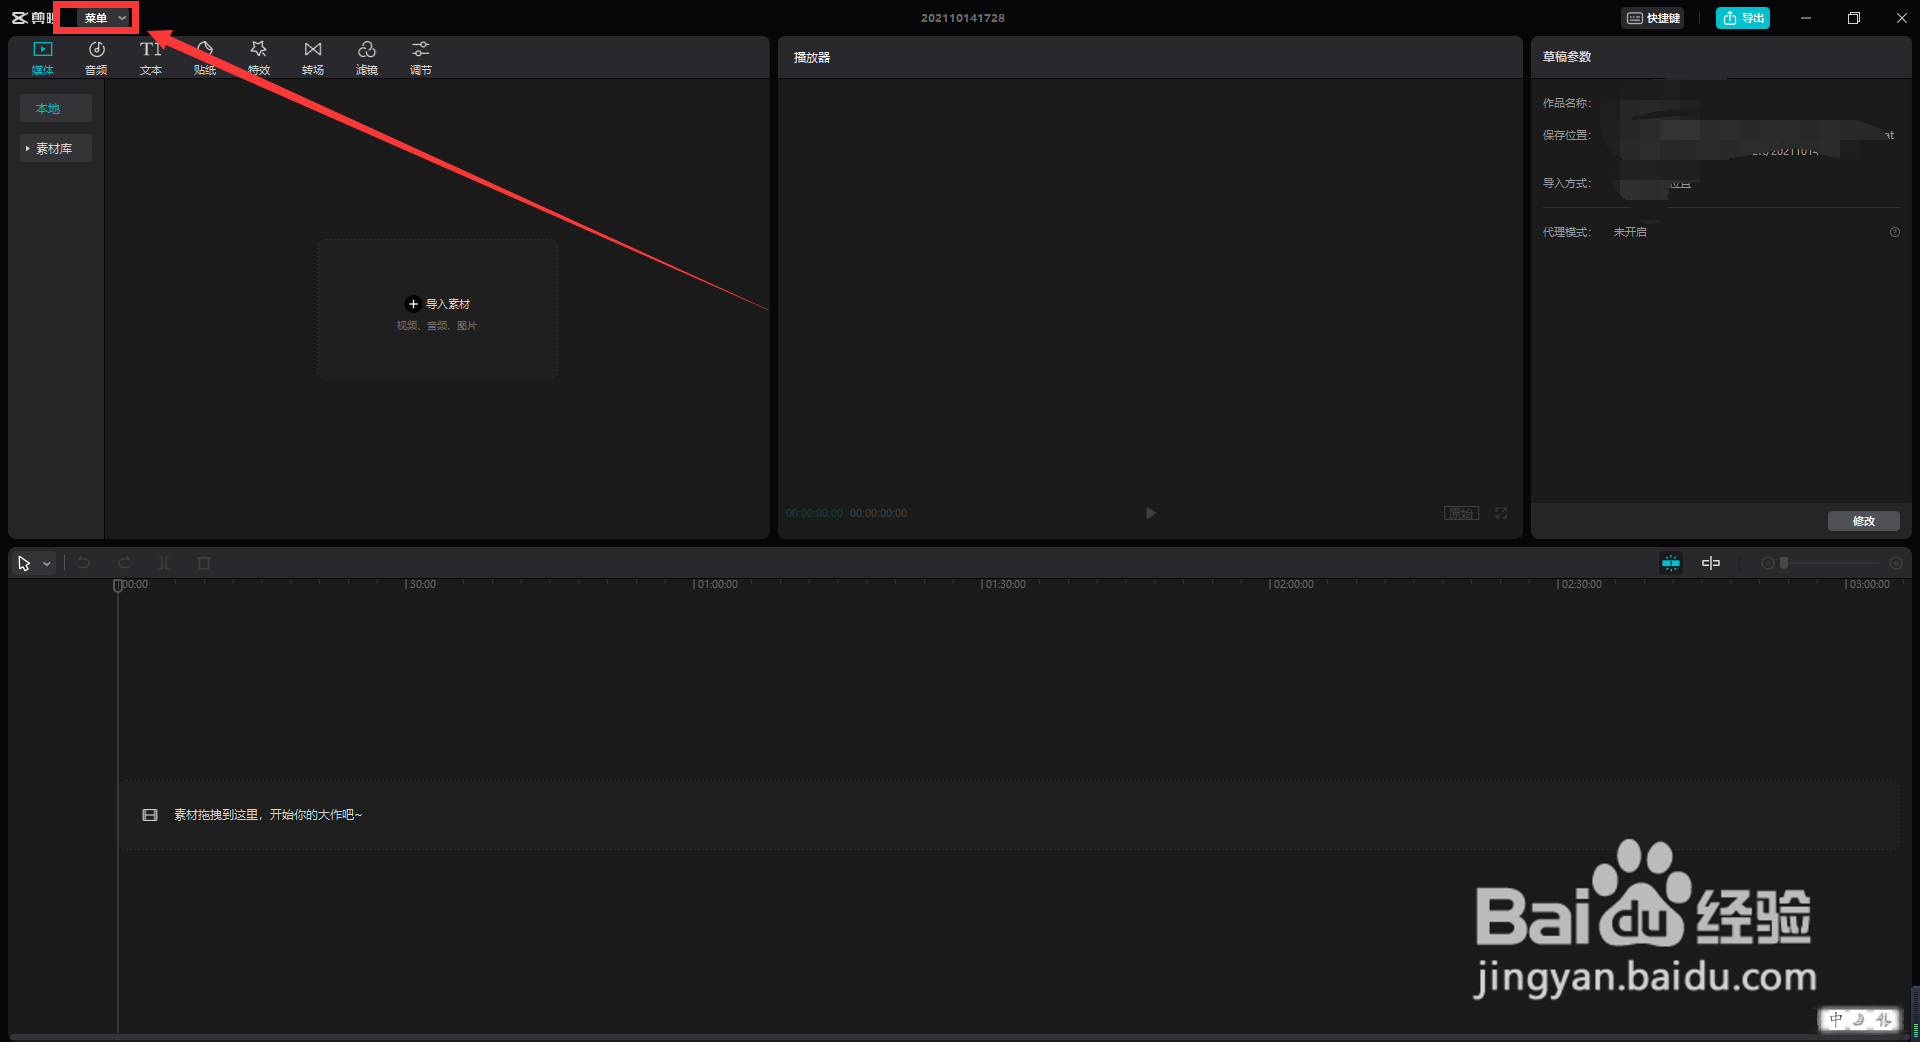Click the 中 input method indicator
Viewport: 1920px width, 1042px height.
pyautogui.click(x=1835, y=1019)
